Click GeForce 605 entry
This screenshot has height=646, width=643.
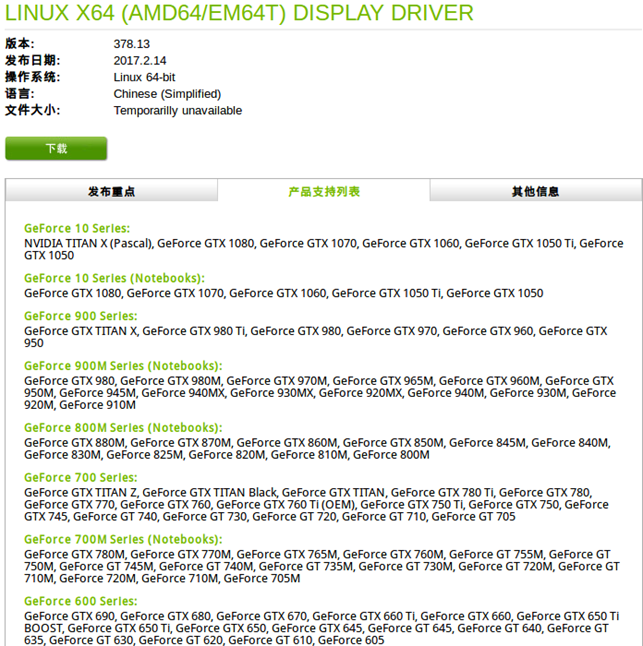coord(351,640)
